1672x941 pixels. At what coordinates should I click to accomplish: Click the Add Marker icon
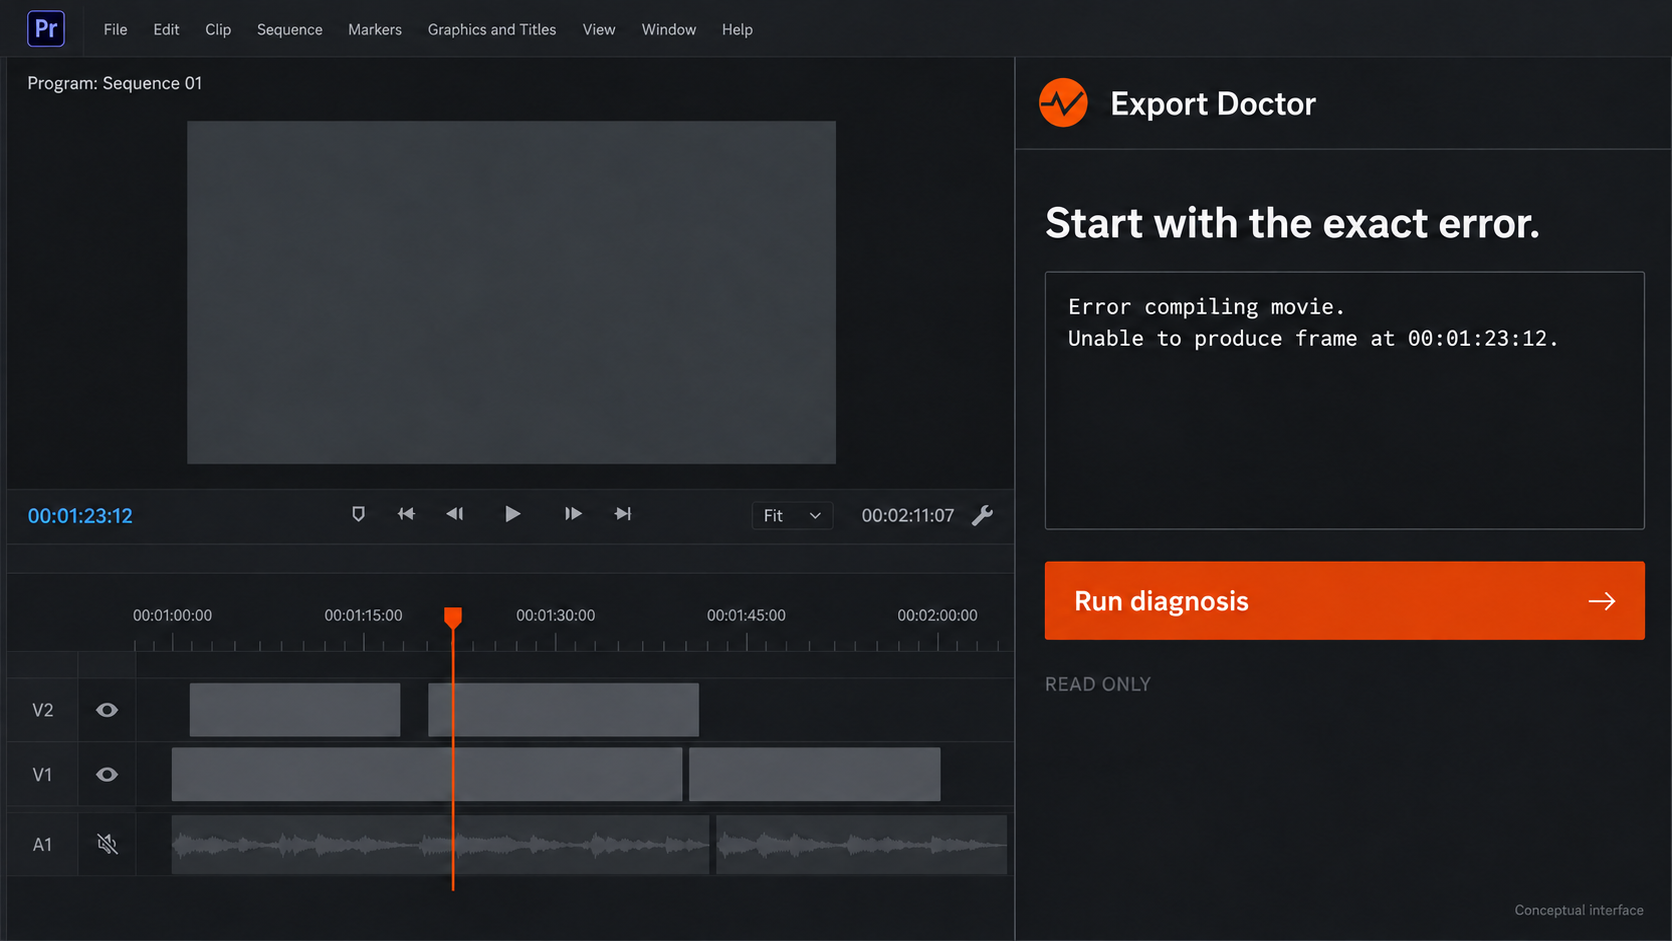coord(358,514)
